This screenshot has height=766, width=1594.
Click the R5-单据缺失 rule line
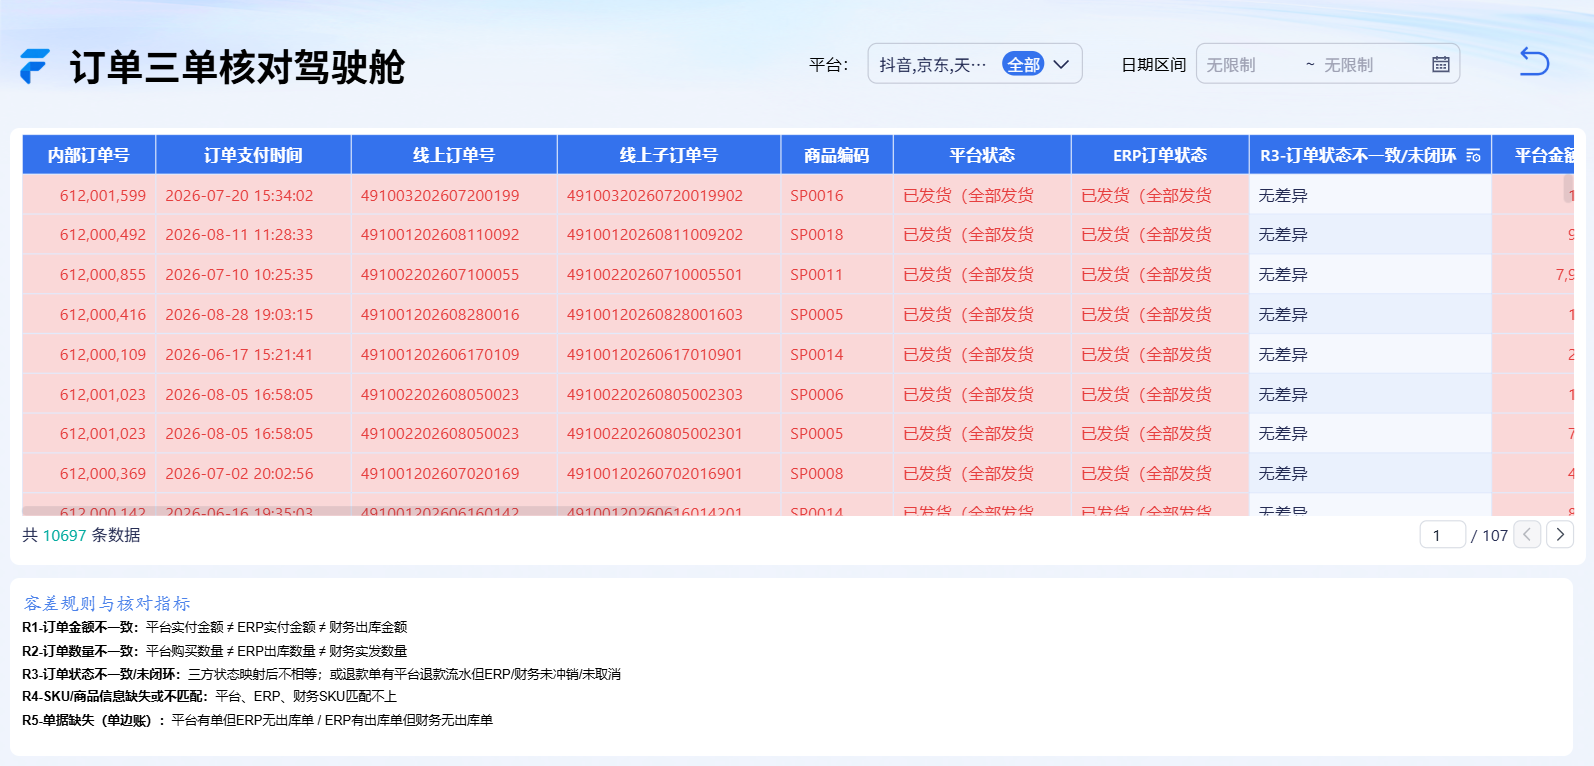click(257, 720)
